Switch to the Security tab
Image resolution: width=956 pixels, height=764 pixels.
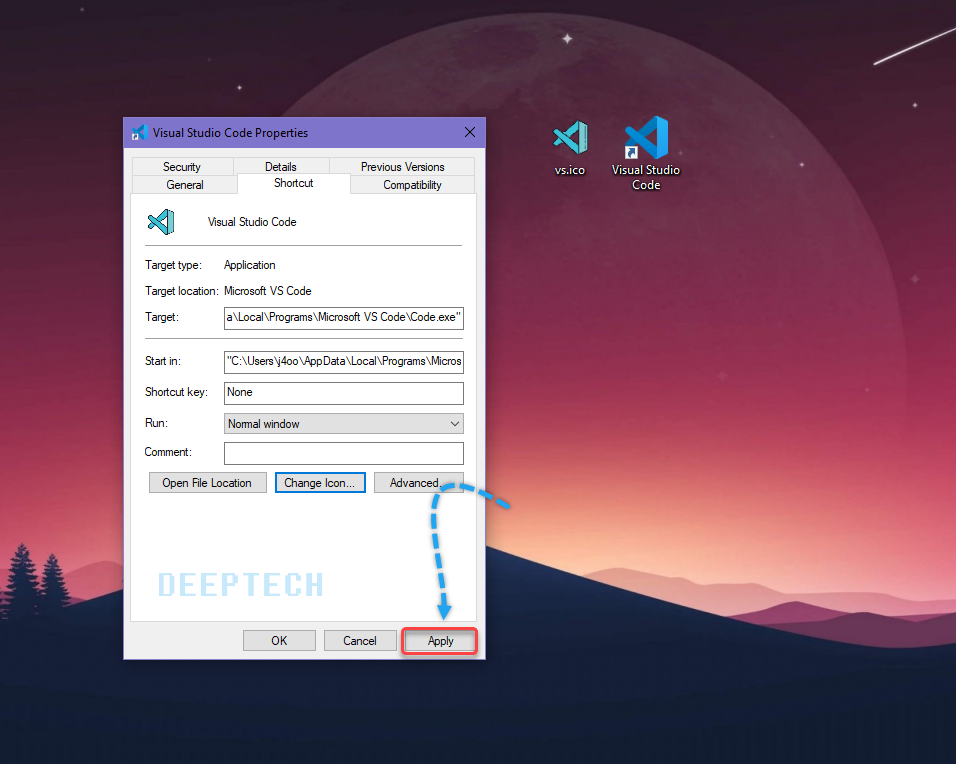[x=182, y=166]
